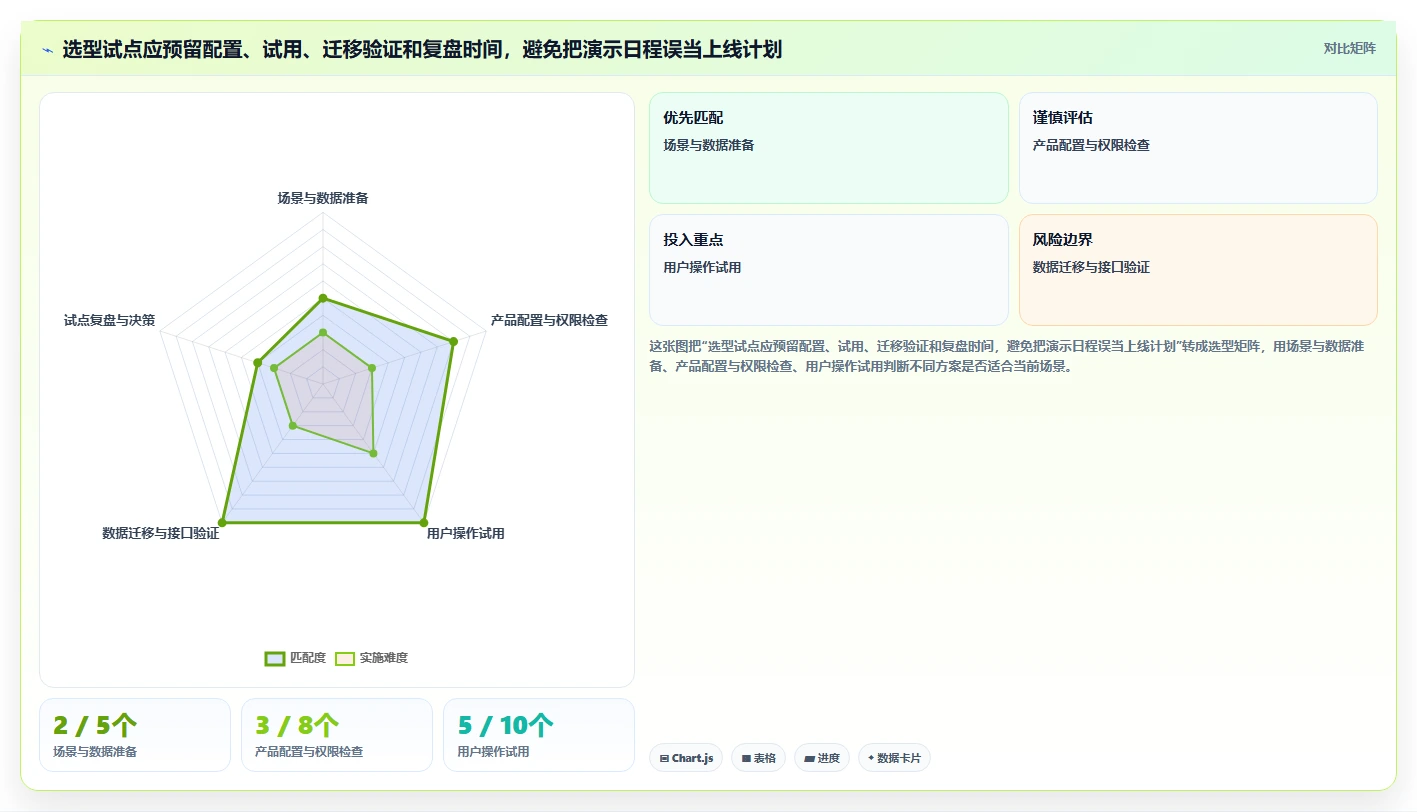Open the 风险边界 card
Screen dimensions: 1417x812
(1198, 270)
